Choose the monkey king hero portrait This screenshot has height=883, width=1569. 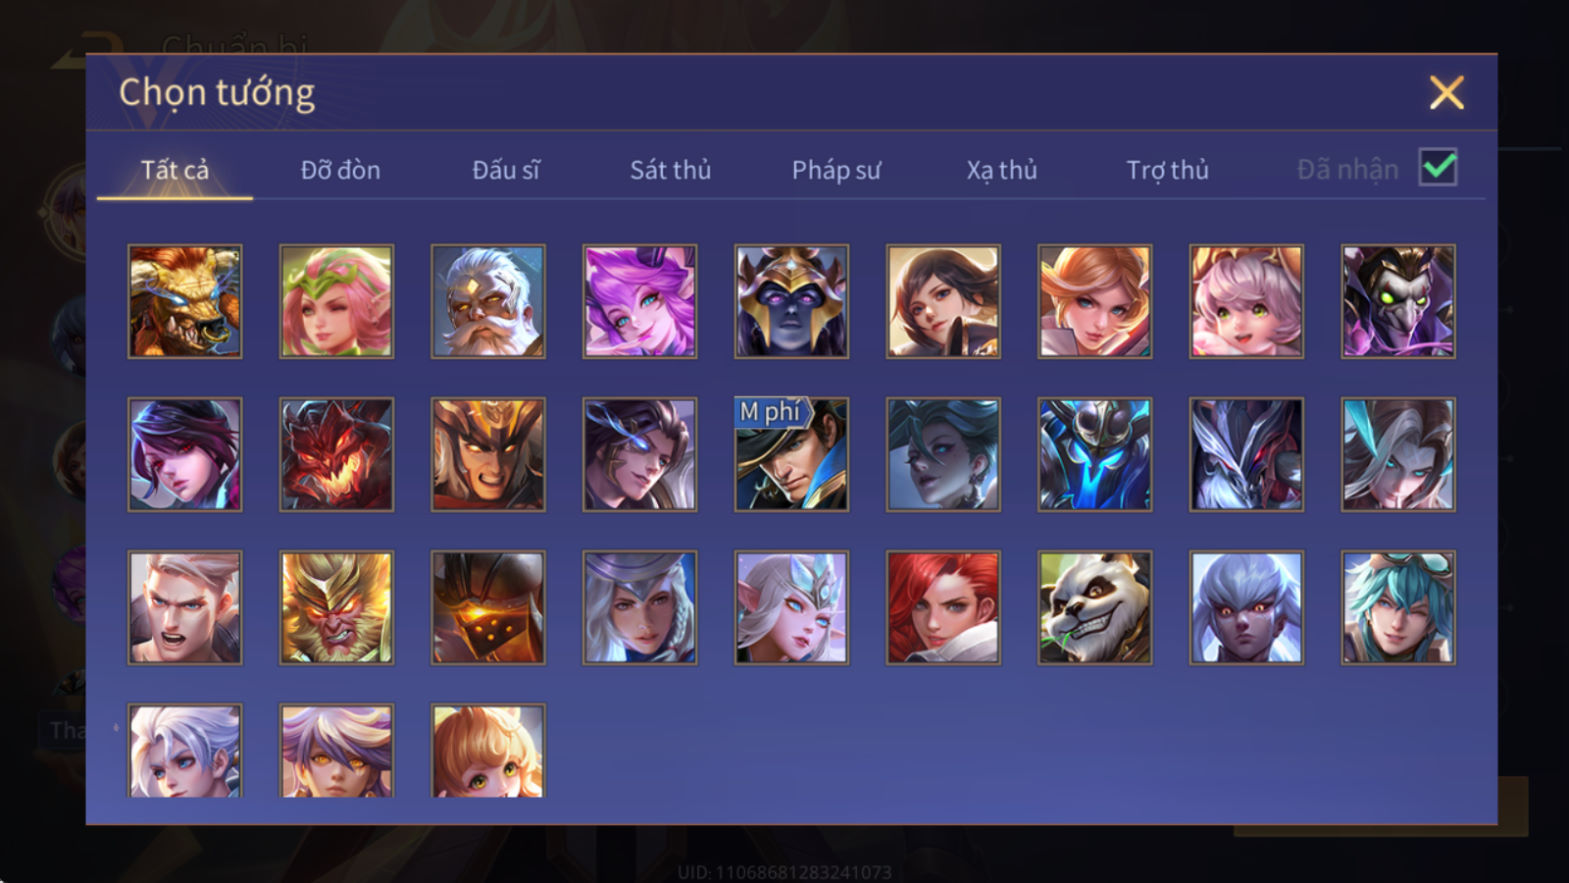click(x=336, y=607)
